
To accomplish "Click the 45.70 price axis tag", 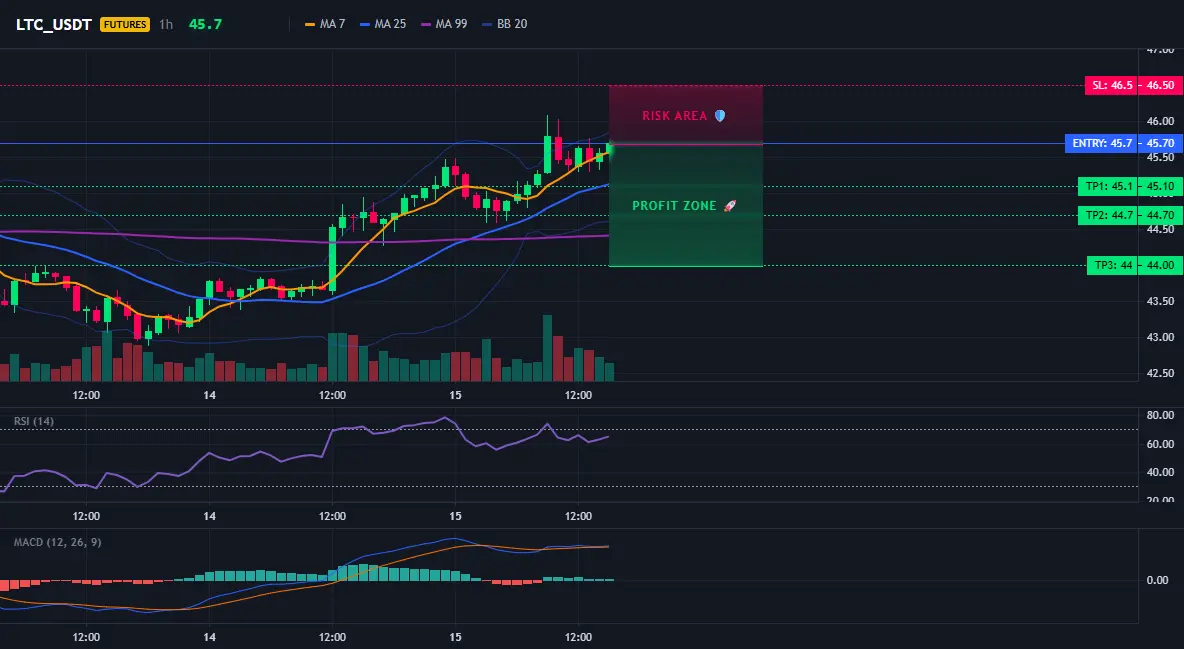I will (x=1161, y=144).
